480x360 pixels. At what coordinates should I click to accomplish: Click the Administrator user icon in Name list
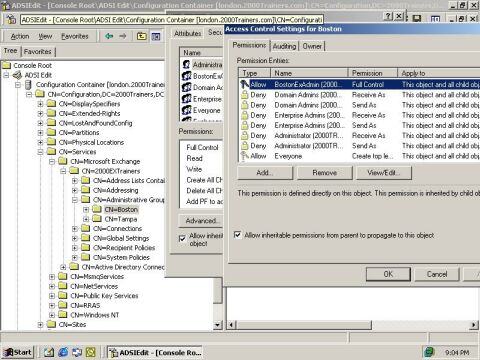coord(186,64)
